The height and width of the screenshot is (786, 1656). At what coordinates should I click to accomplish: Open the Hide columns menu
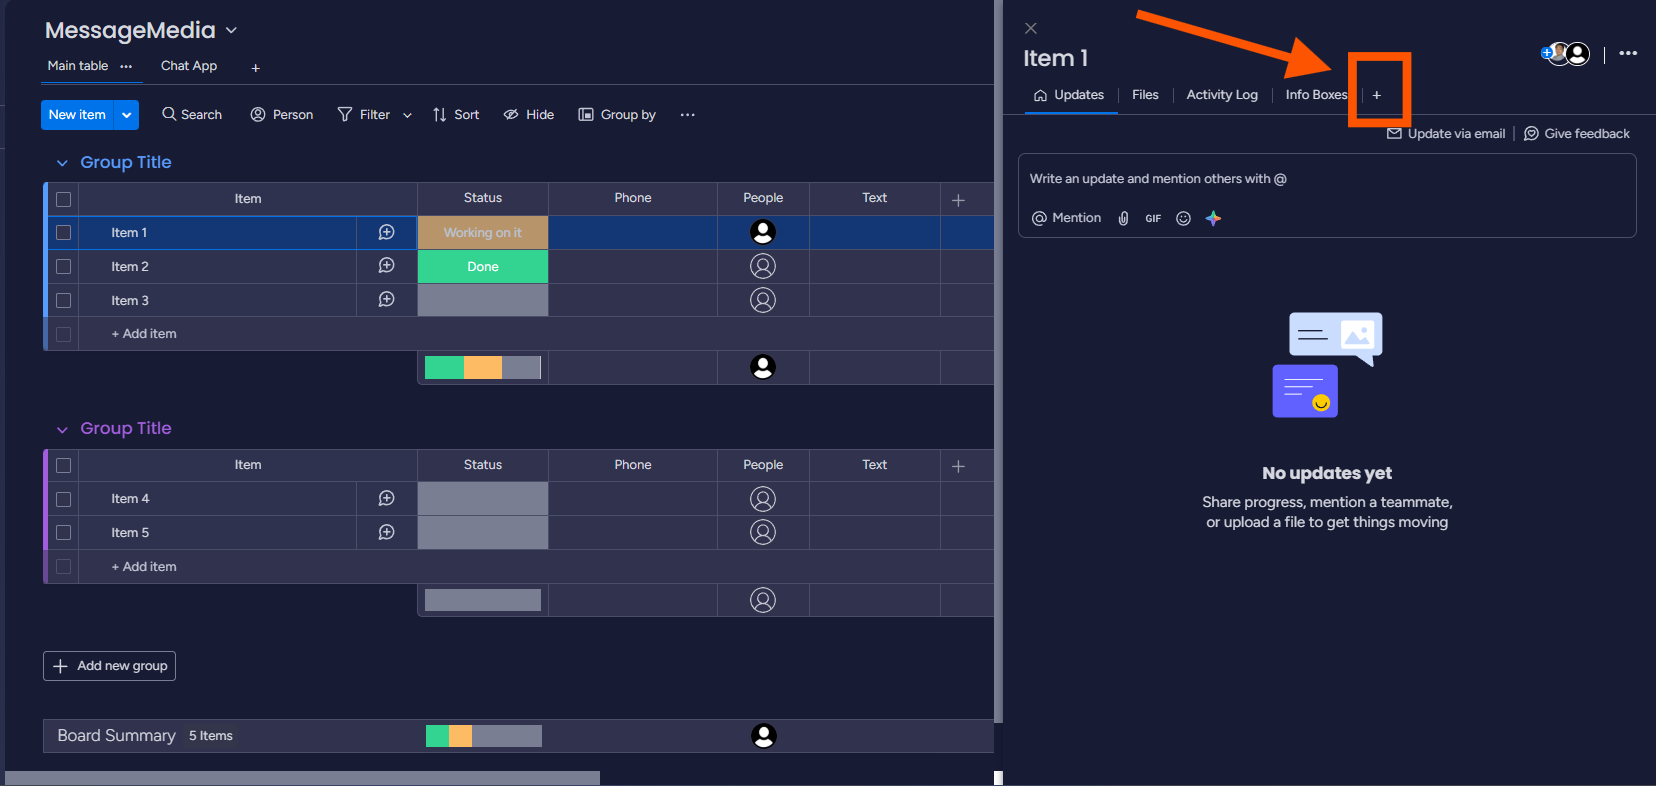click(x=529, y=115)
